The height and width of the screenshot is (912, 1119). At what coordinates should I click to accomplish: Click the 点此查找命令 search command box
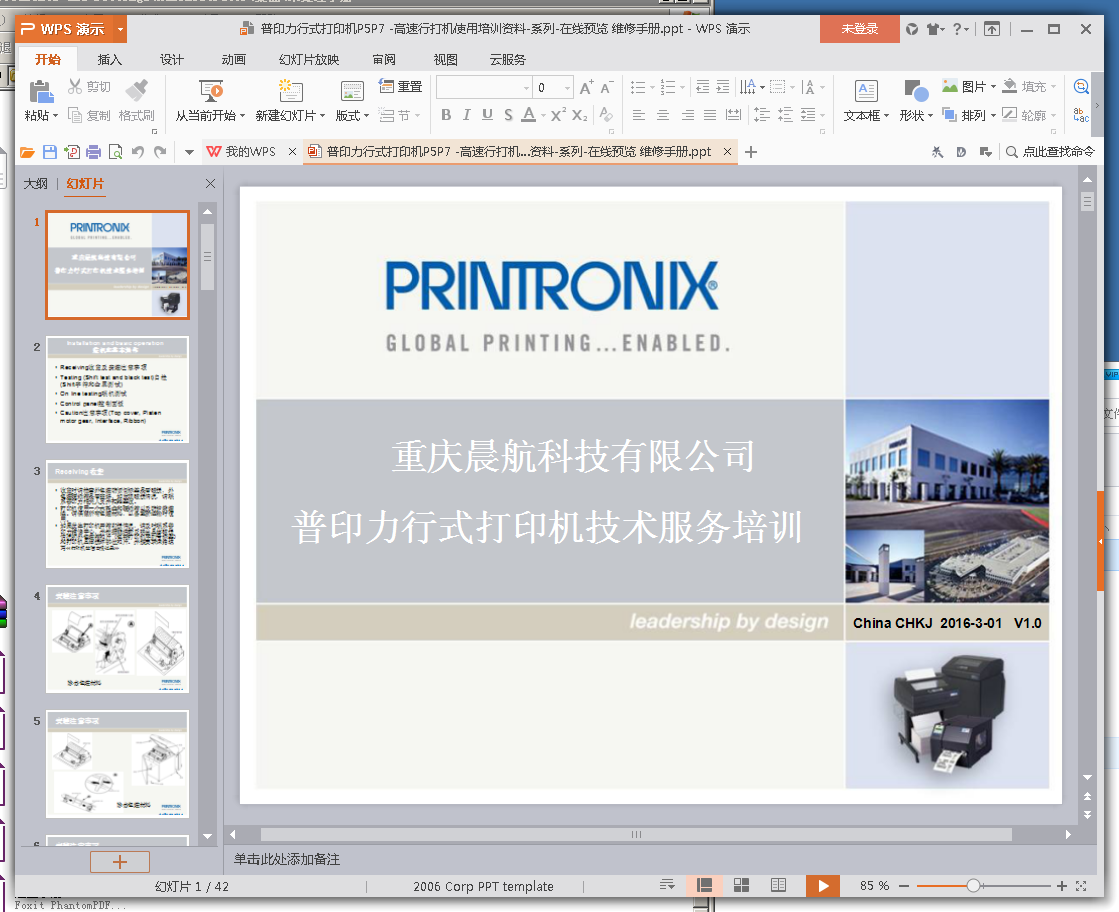click(x=1050, y=152)
